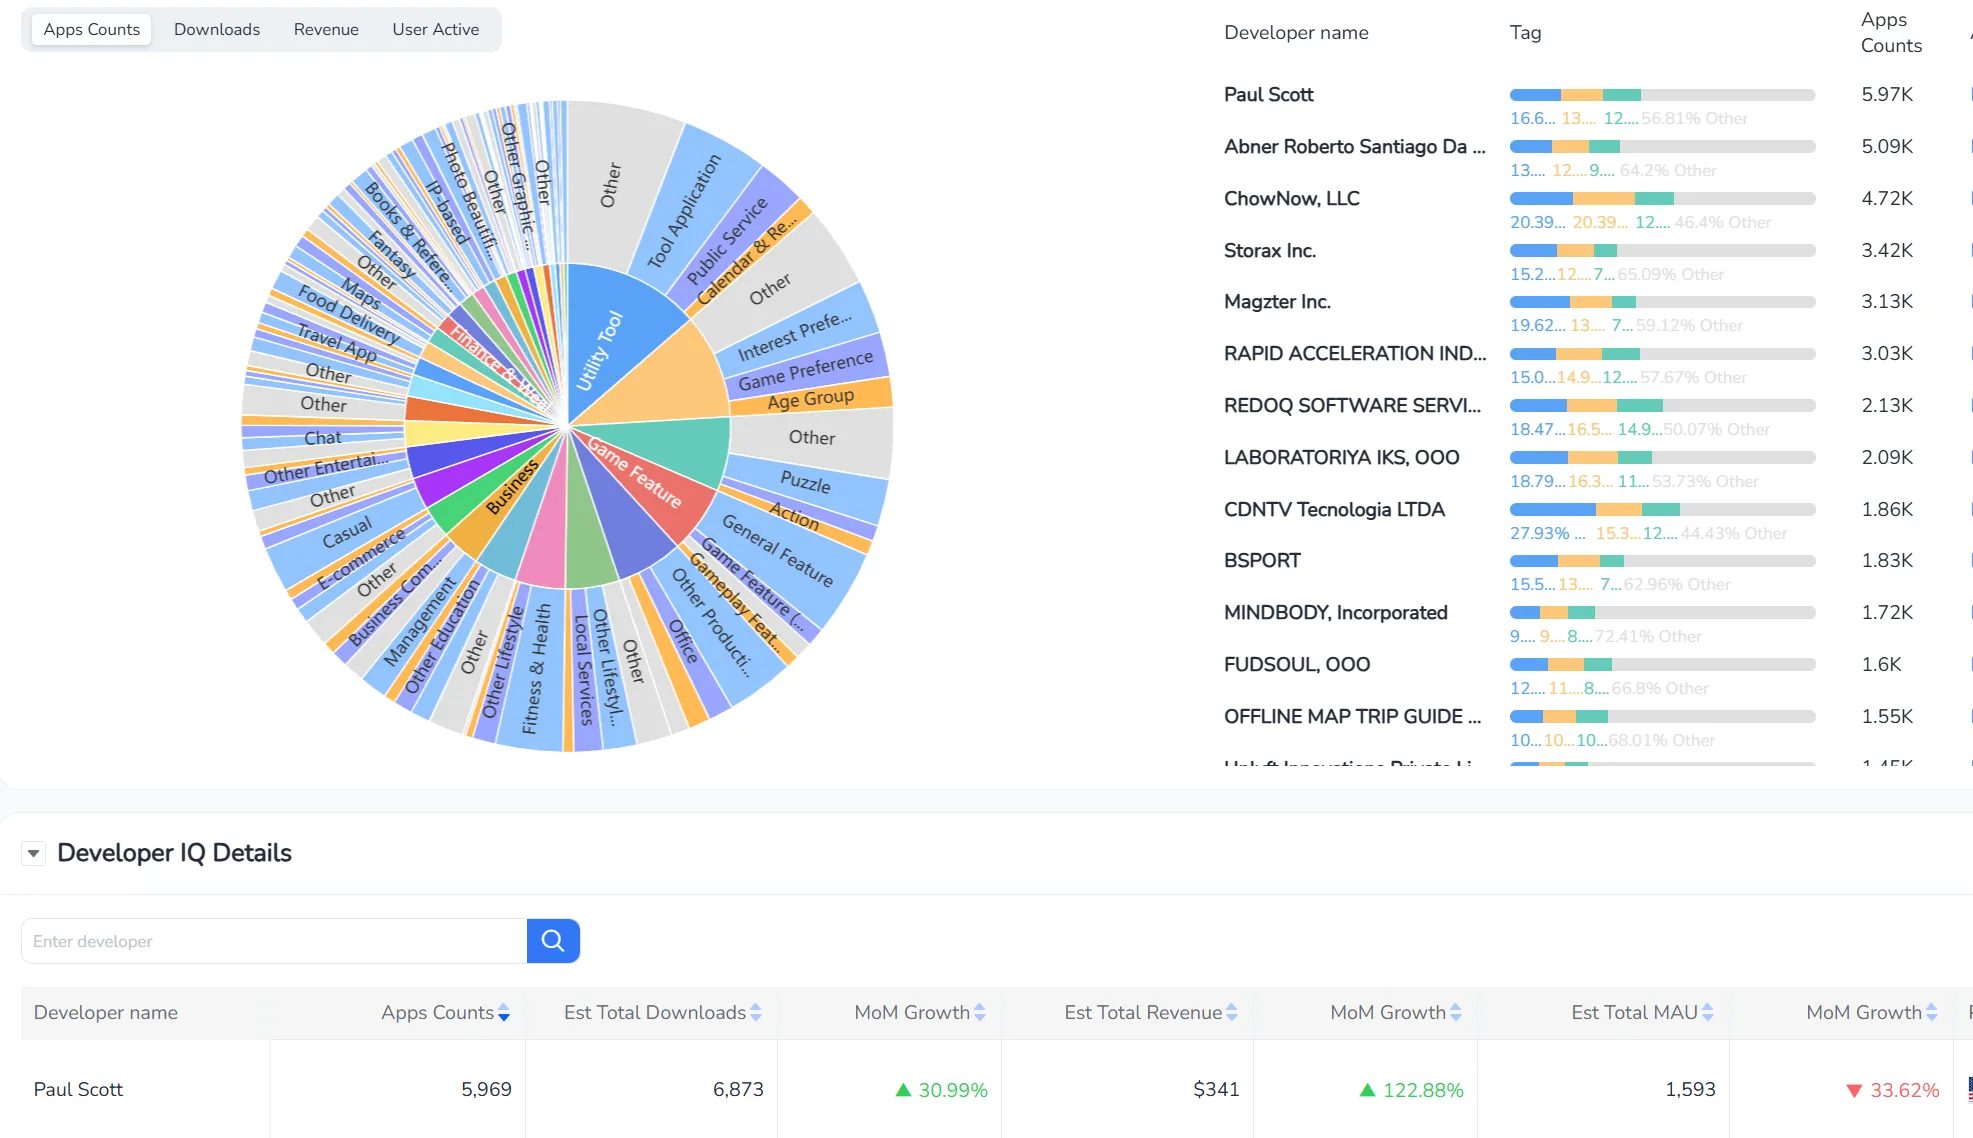Select the User Active tab
The width and height of the screenshot is (1973, 1138).
click(435, 29)
